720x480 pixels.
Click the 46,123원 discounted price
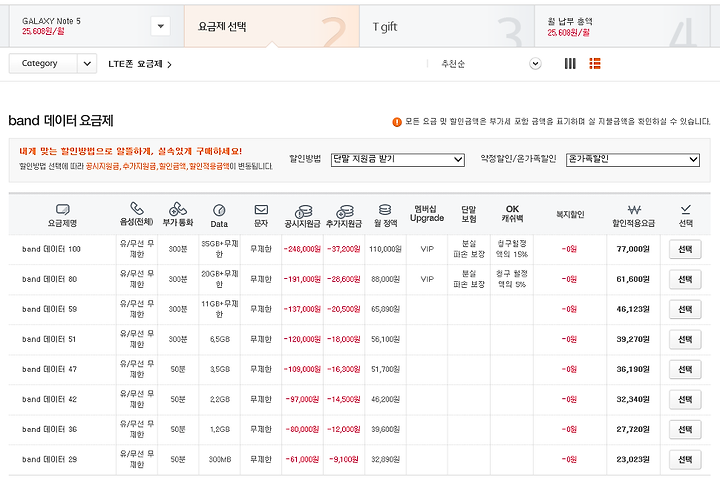633,309
